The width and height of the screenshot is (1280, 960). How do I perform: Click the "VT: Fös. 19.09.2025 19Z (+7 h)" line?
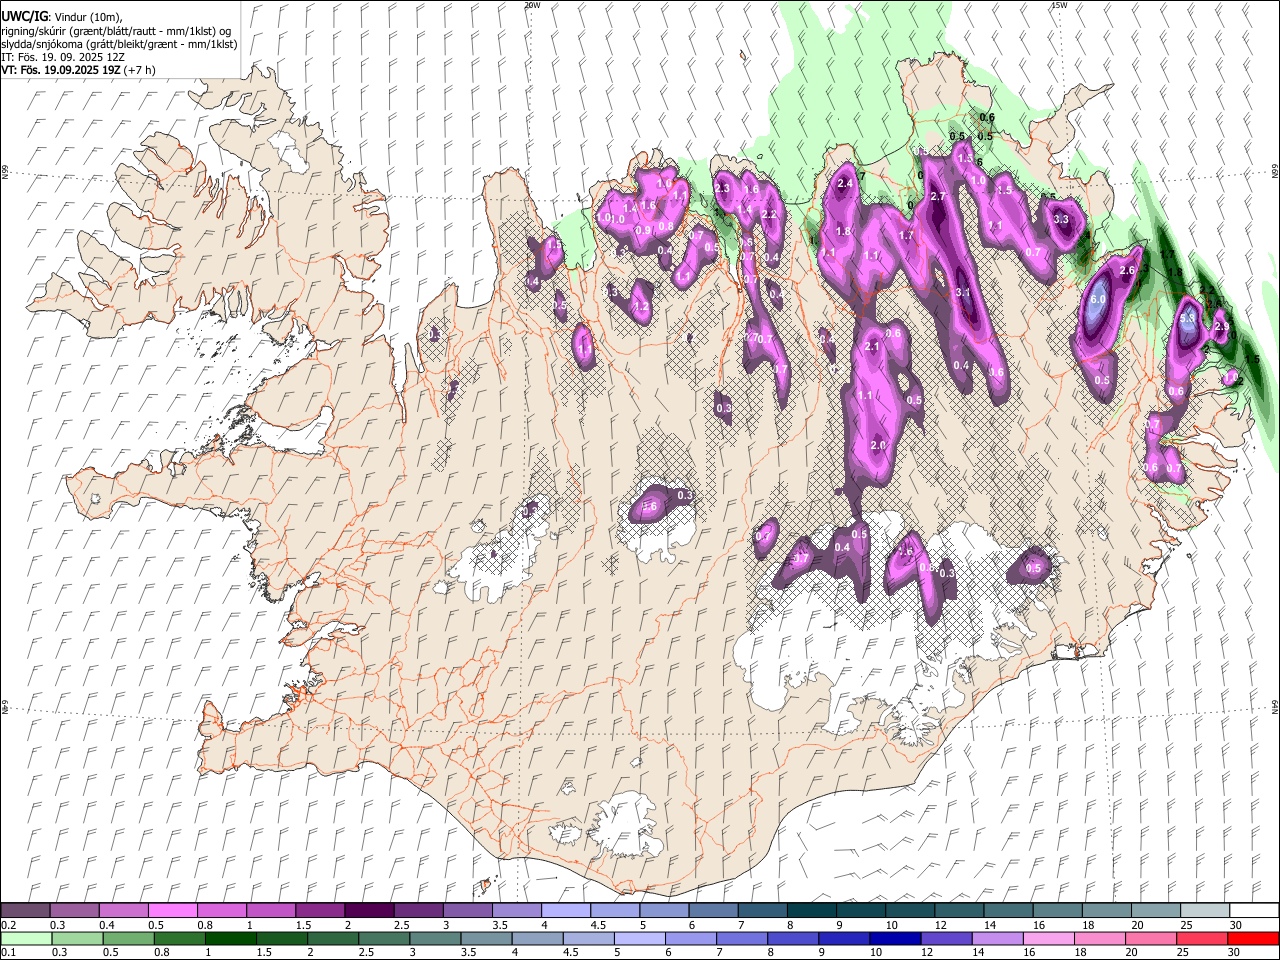78,70
